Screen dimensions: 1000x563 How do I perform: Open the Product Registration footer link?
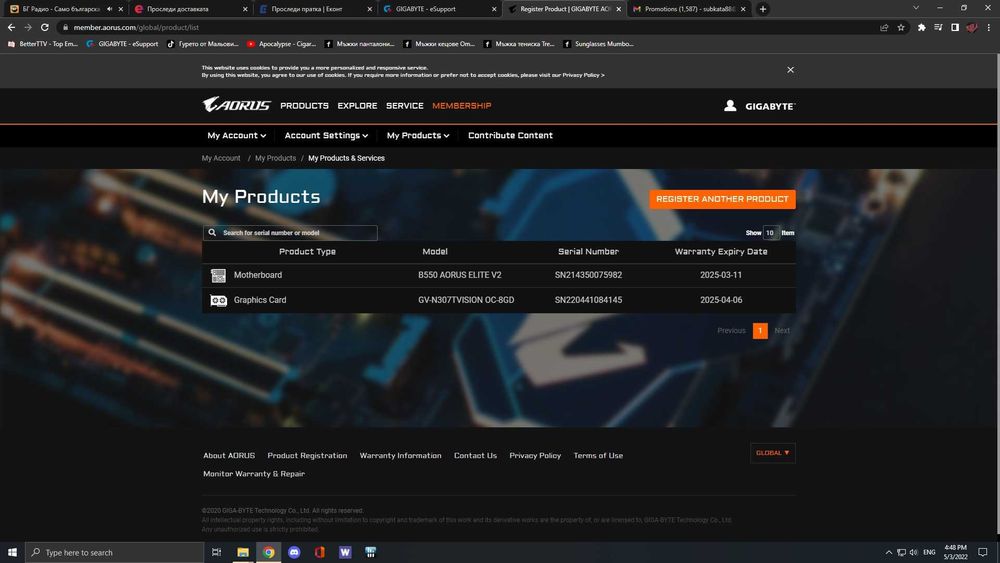307,455
